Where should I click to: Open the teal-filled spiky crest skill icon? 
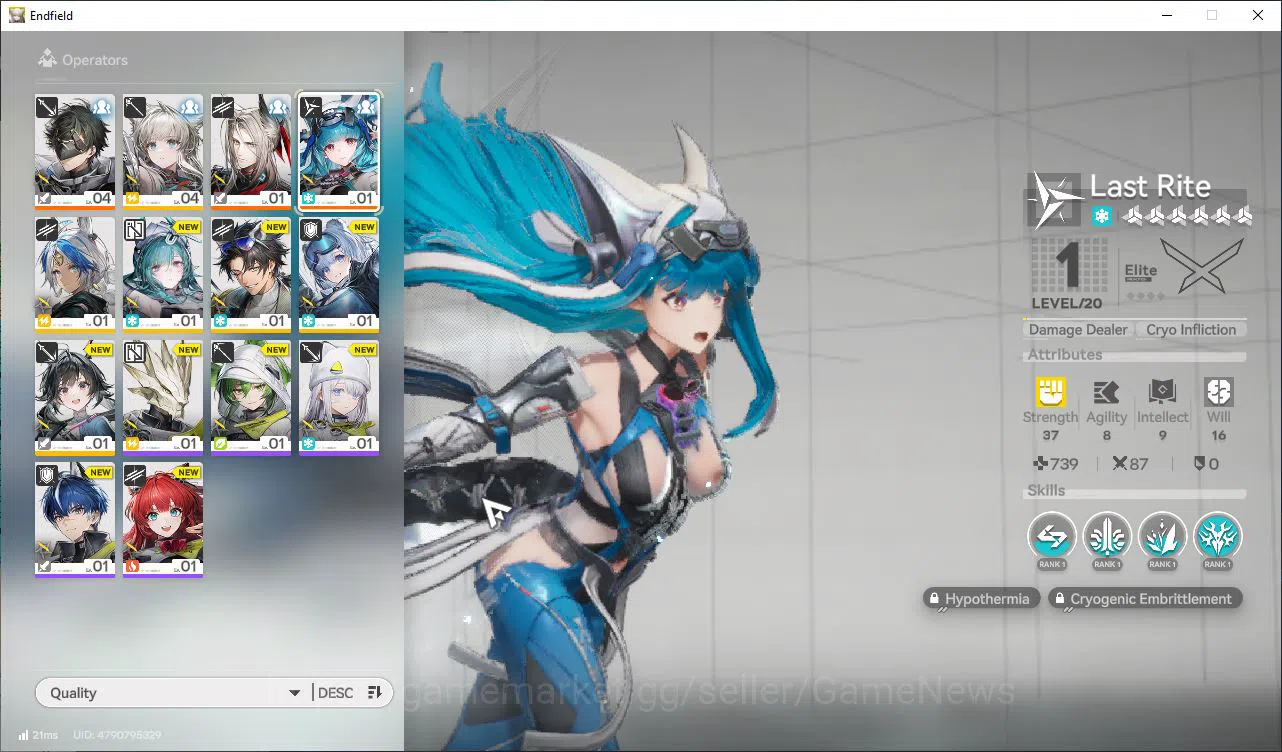(x=1217, y=537)
